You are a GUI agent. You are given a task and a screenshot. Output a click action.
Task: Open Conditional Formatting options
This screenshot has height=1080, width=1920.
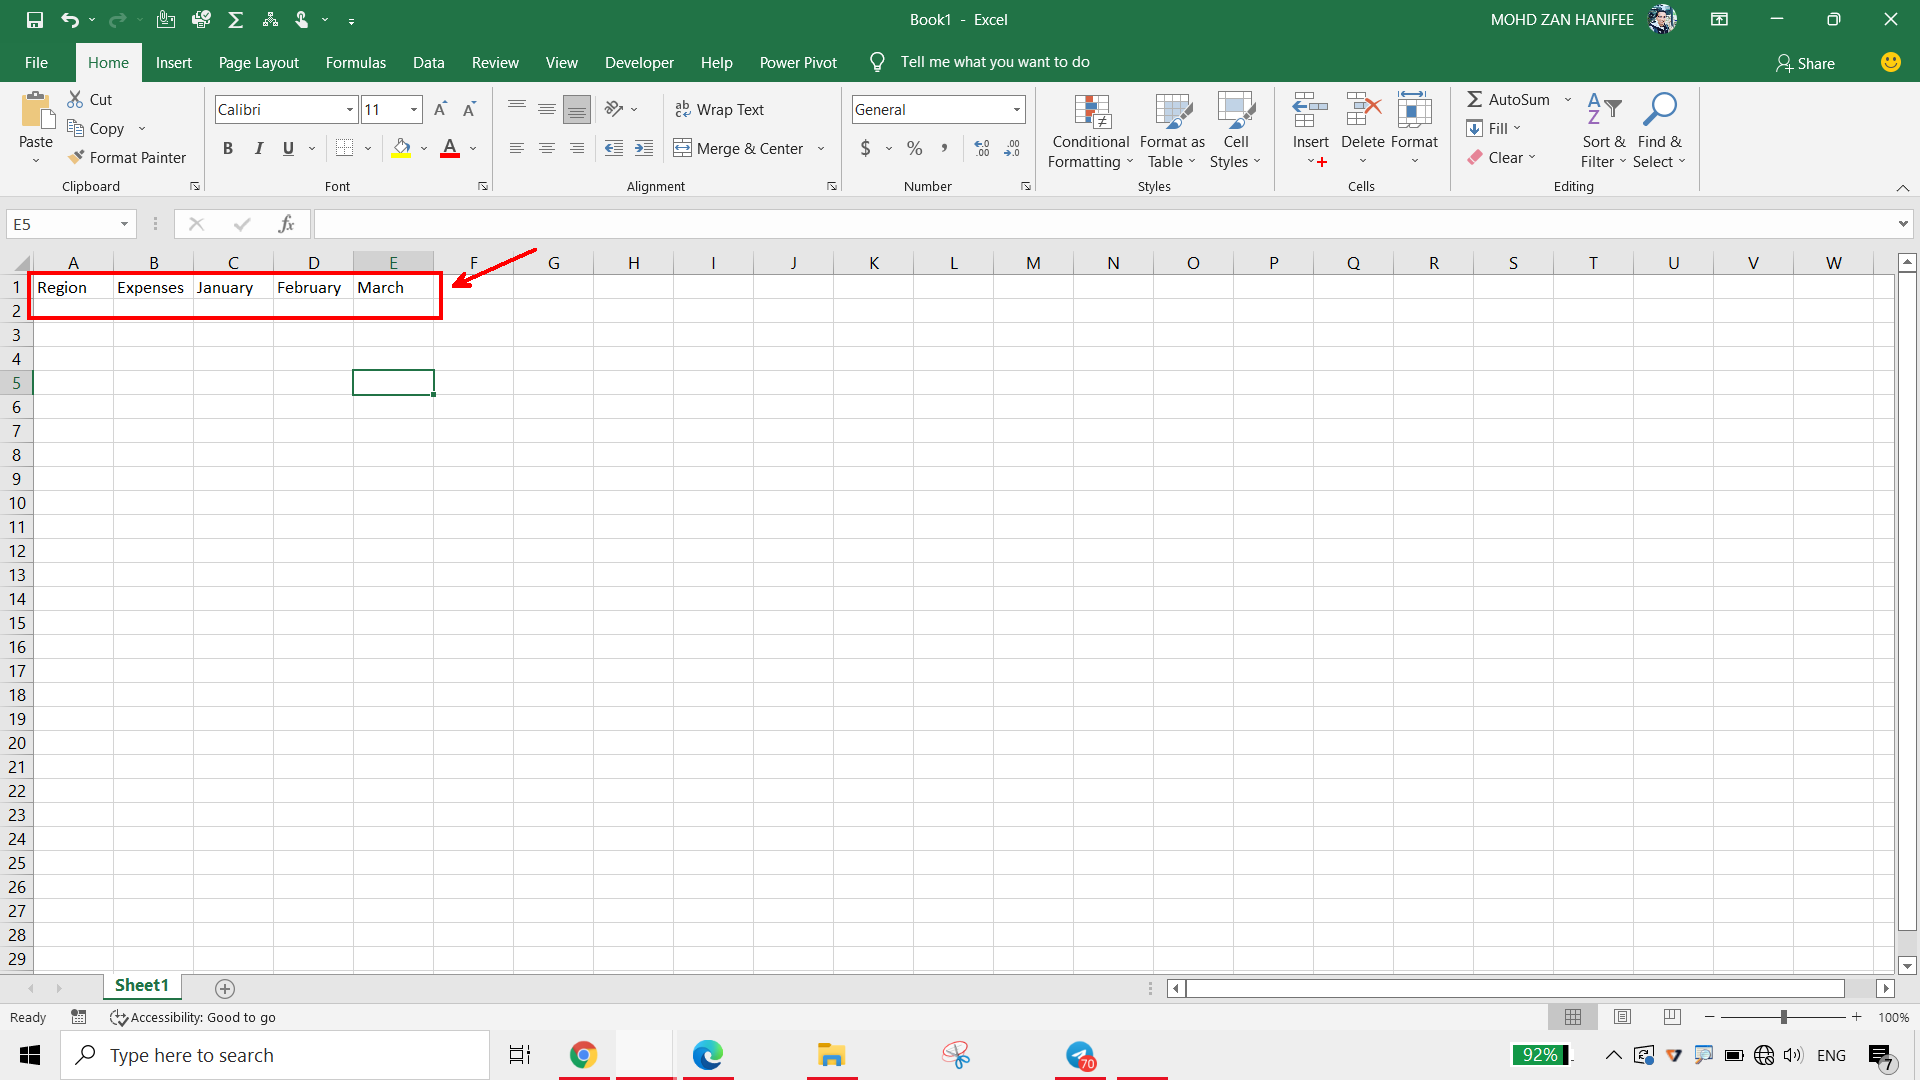pyautogui.click(x=1090, y=131)
